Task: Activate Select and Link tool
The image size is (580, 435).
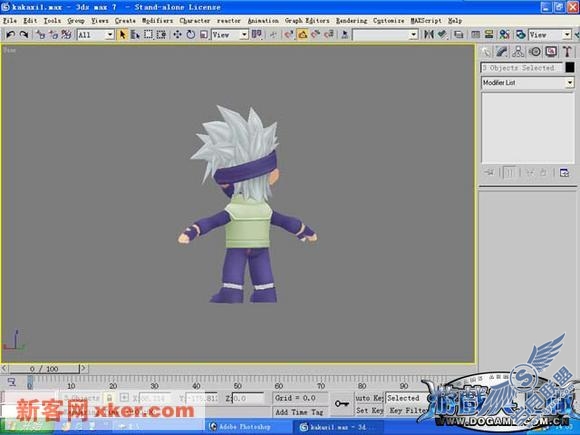Action: pos(40,35)
